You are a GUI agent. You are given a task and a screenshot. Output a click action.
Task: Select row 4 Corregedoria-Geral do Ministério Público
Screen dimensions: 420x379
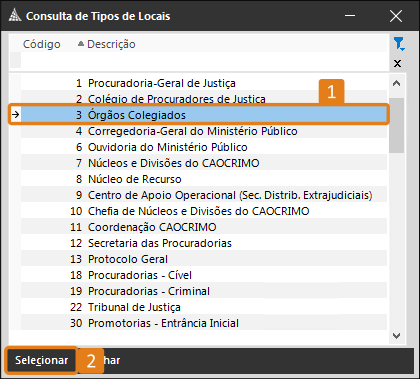tap(204, 131)
